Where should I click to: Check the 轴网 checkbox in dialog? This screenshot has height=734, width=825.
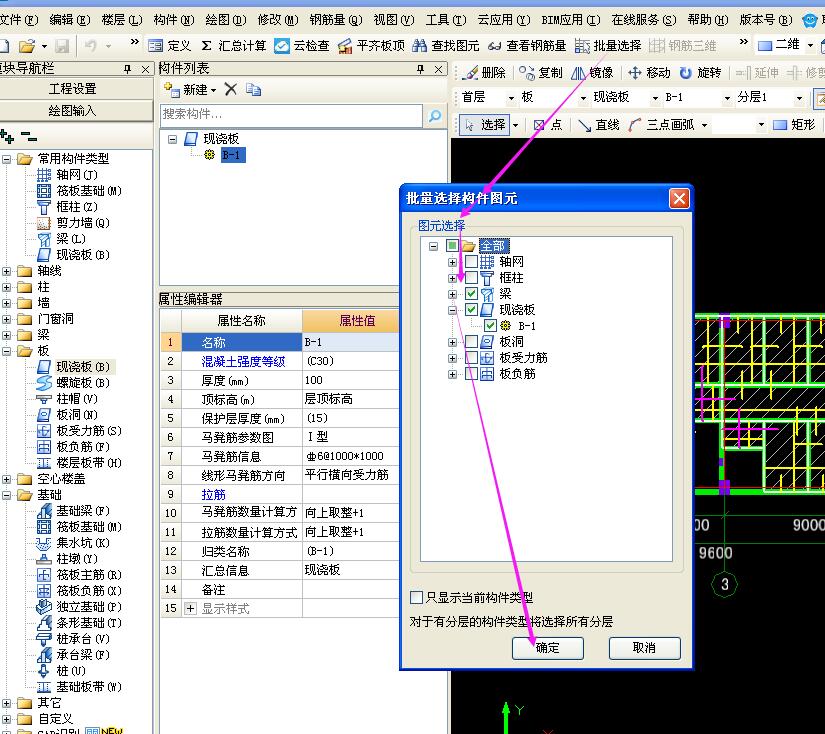(471, 262)
